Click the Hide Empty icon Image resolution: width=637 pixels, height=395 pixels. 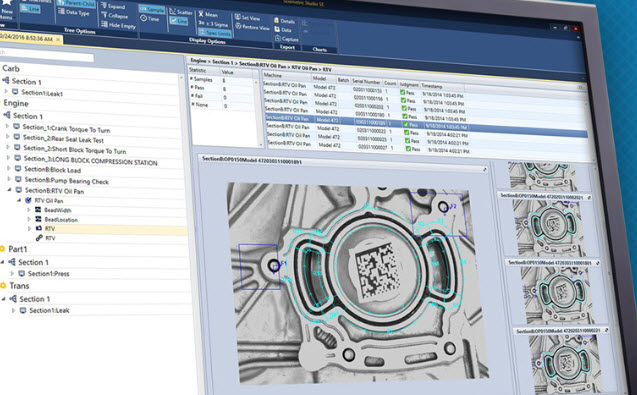coord(104,24)
